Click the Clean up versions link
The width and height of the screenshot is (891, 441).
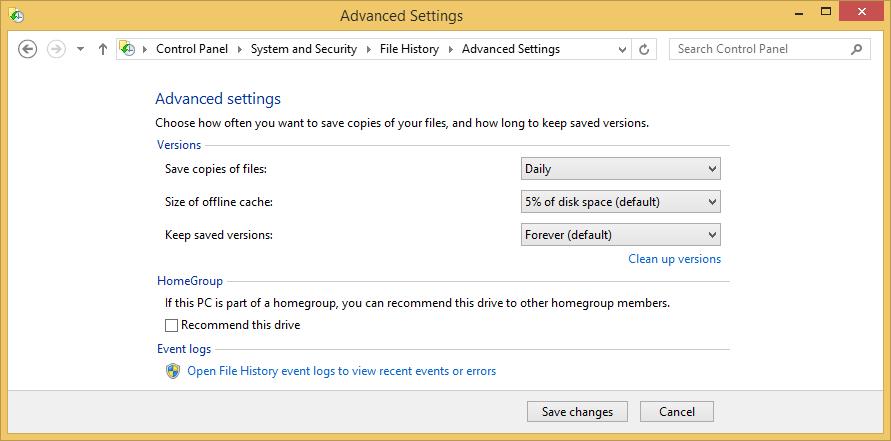tap(675, 259)
